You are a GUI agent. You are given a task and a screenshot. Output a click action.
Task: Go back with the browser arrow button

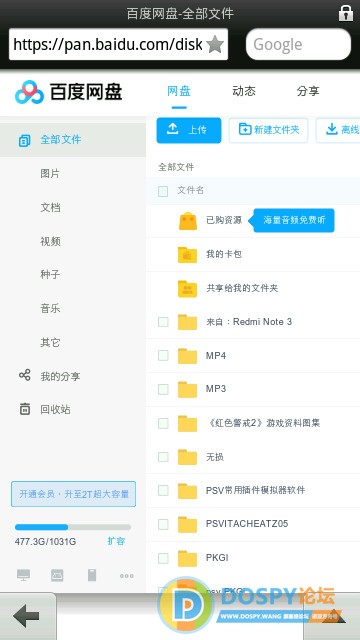26,616
